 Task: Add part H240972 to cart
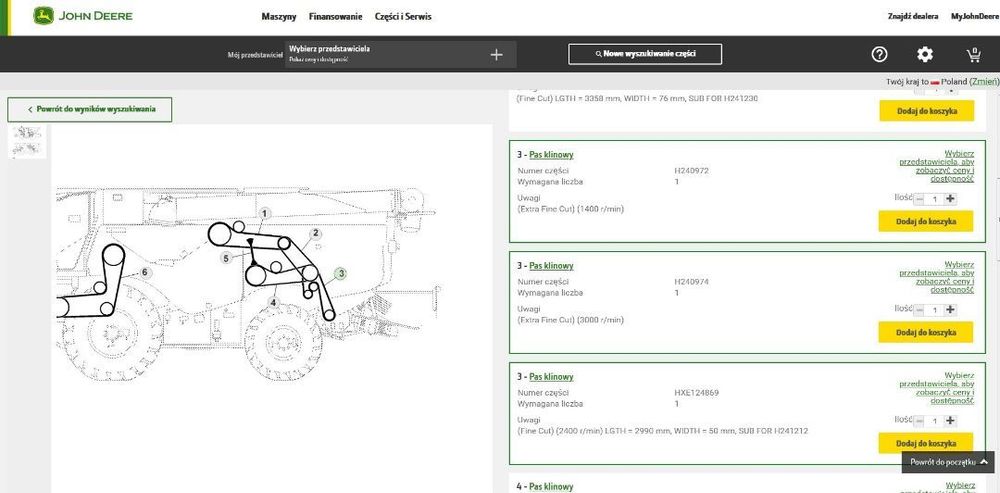coord(925,221)
